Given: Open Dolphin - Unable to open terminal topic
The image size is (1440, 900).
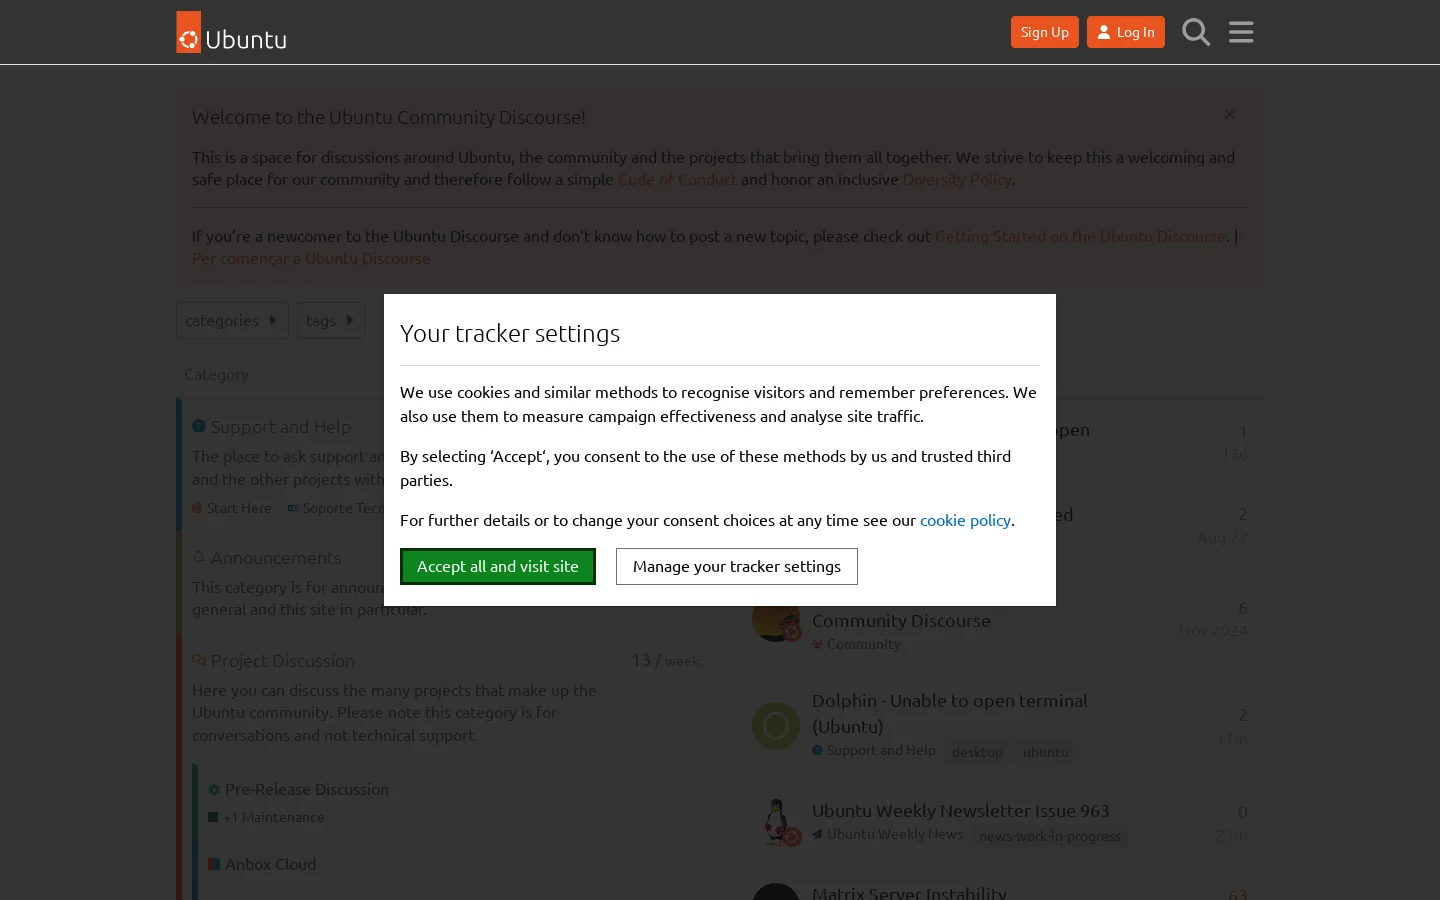Looking at the screenshot, I should [x=950, y=713].
